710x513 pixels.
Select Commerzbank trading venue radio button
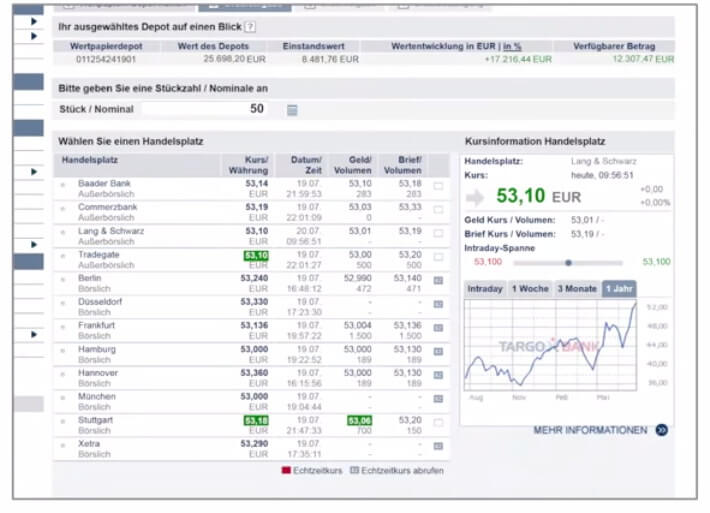click(63, 209)
